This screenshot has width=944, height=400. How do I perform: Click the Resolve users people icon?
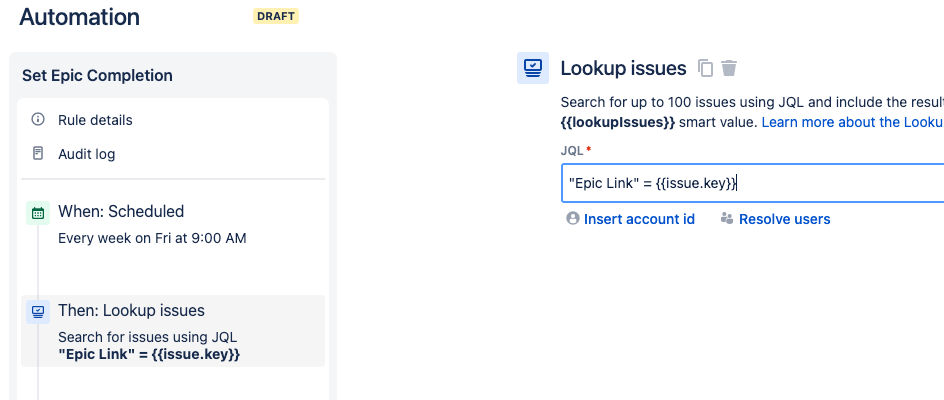pyautogui.click(x=727, y=218)
